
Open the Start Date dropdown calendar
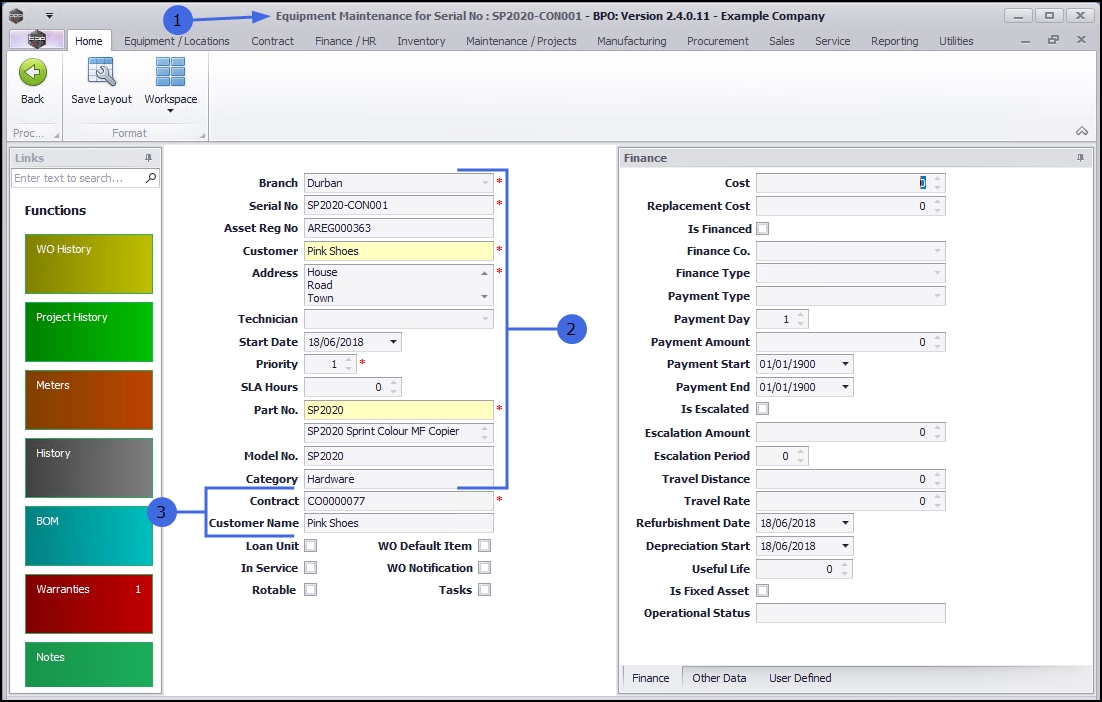[393, 342]
